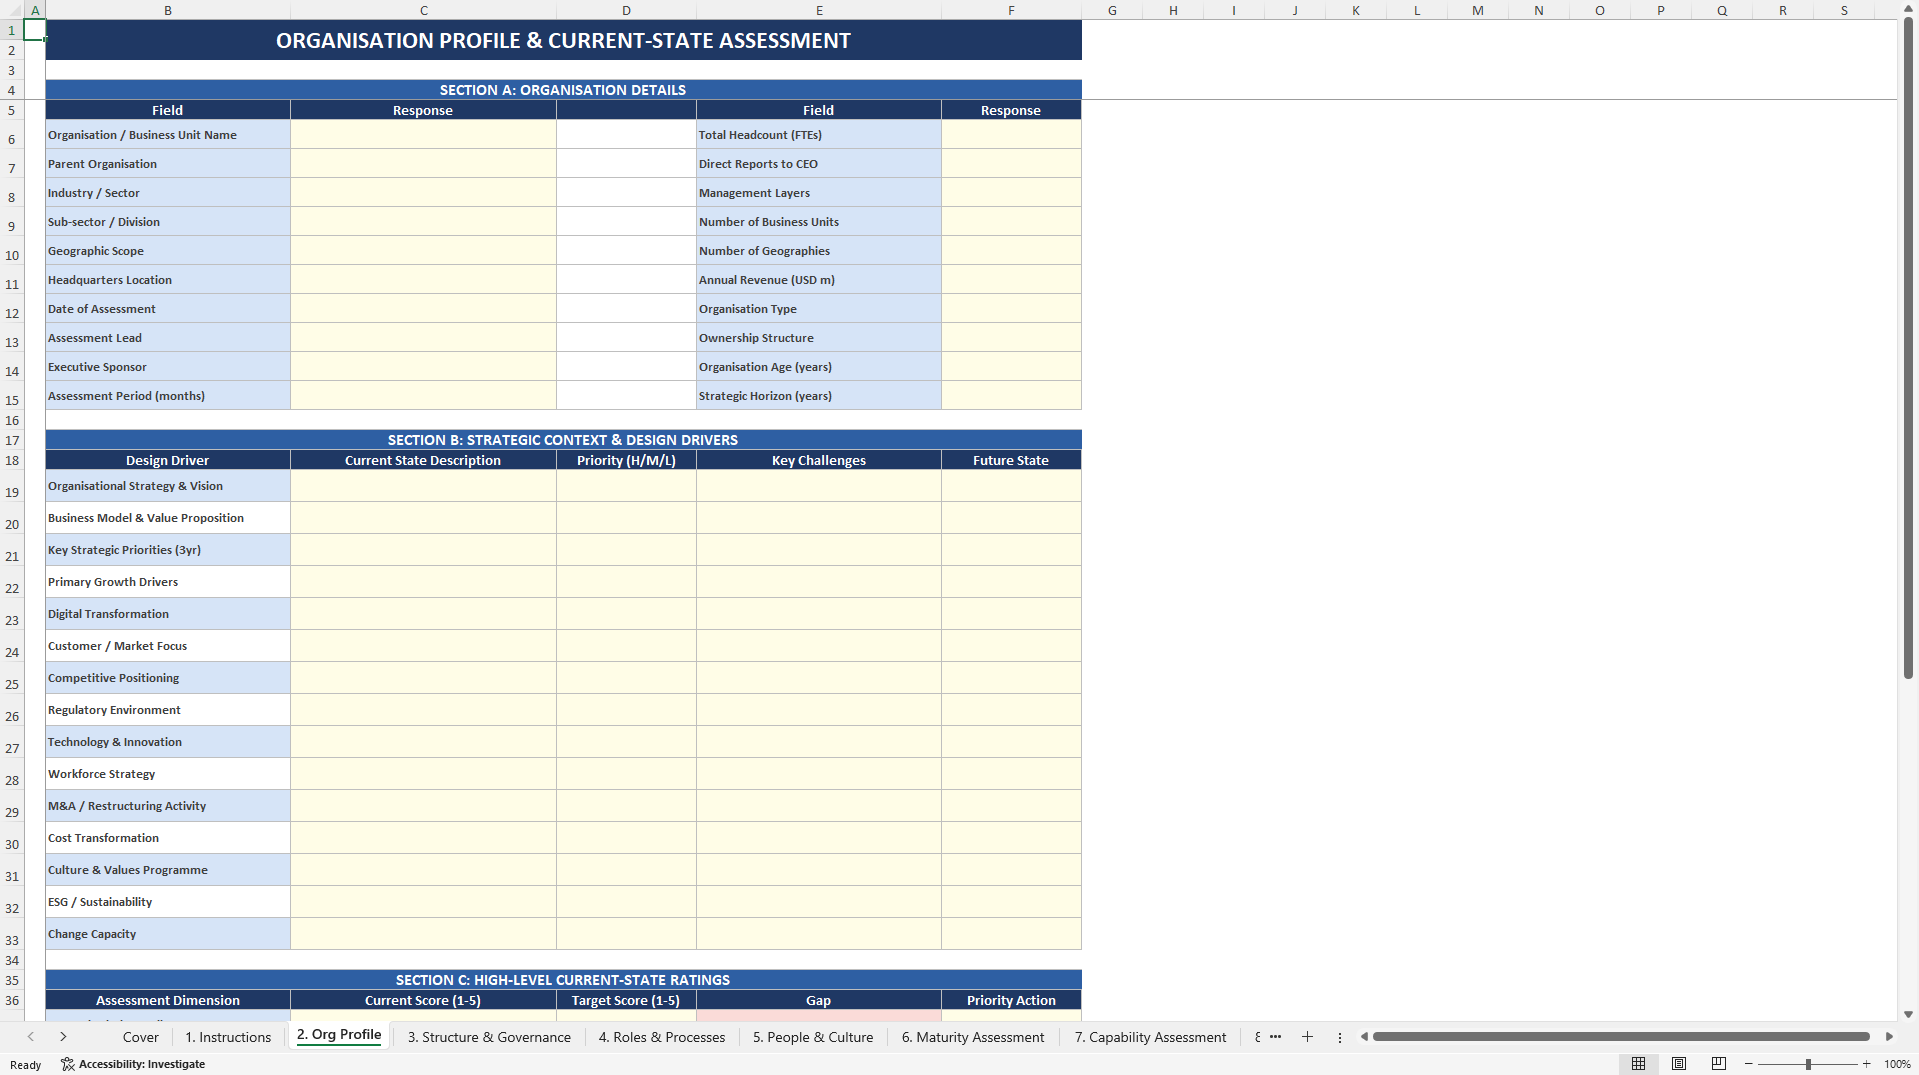Click 'Target Score (1-5)' column heading

(626, 1000)
